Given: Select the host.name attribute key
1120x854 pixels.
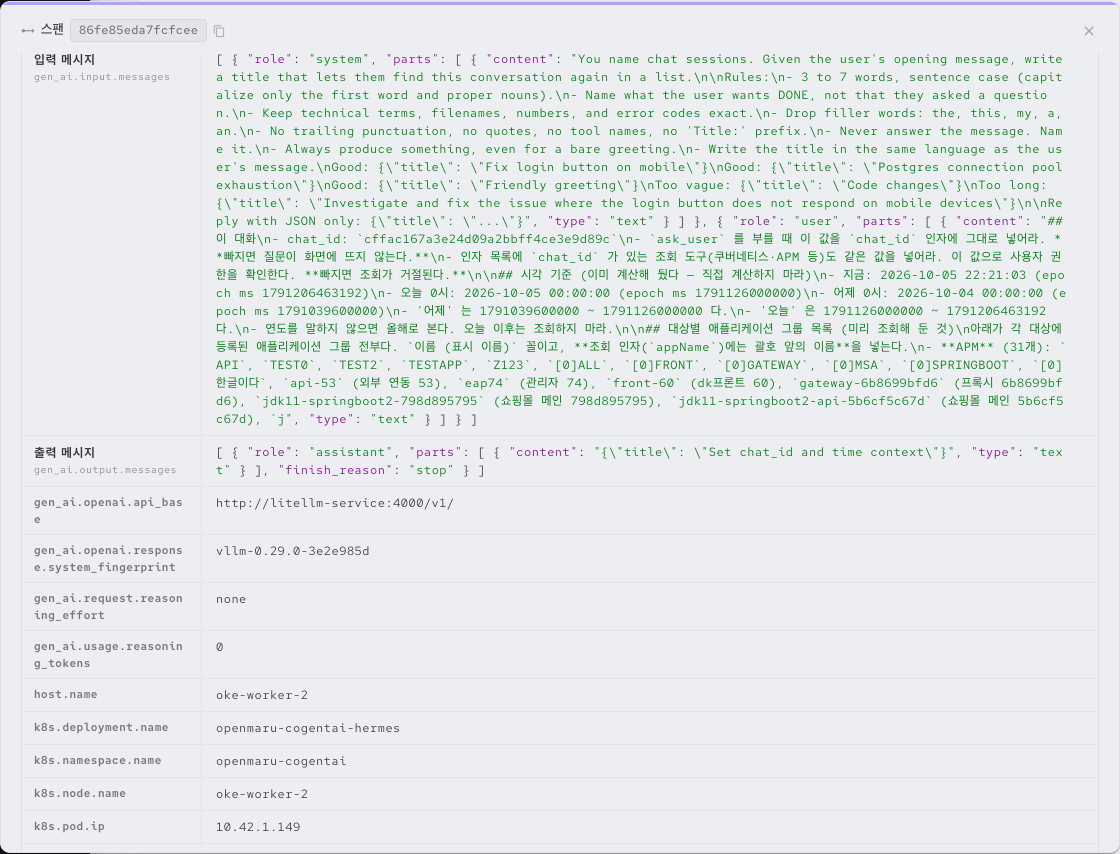Looking at the screenshot, I should (x=65, y=695).
